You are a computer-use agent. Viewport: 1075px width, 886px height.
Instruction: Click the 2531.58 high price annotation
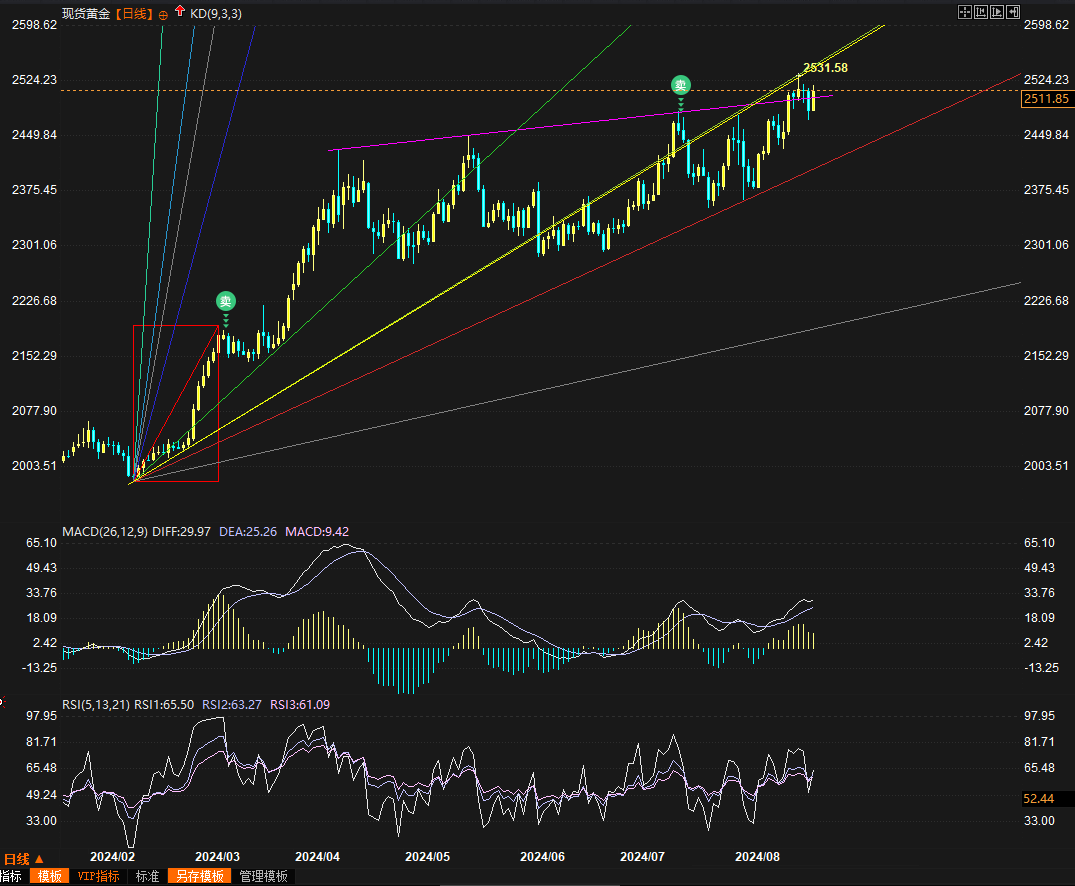(826, 68)
